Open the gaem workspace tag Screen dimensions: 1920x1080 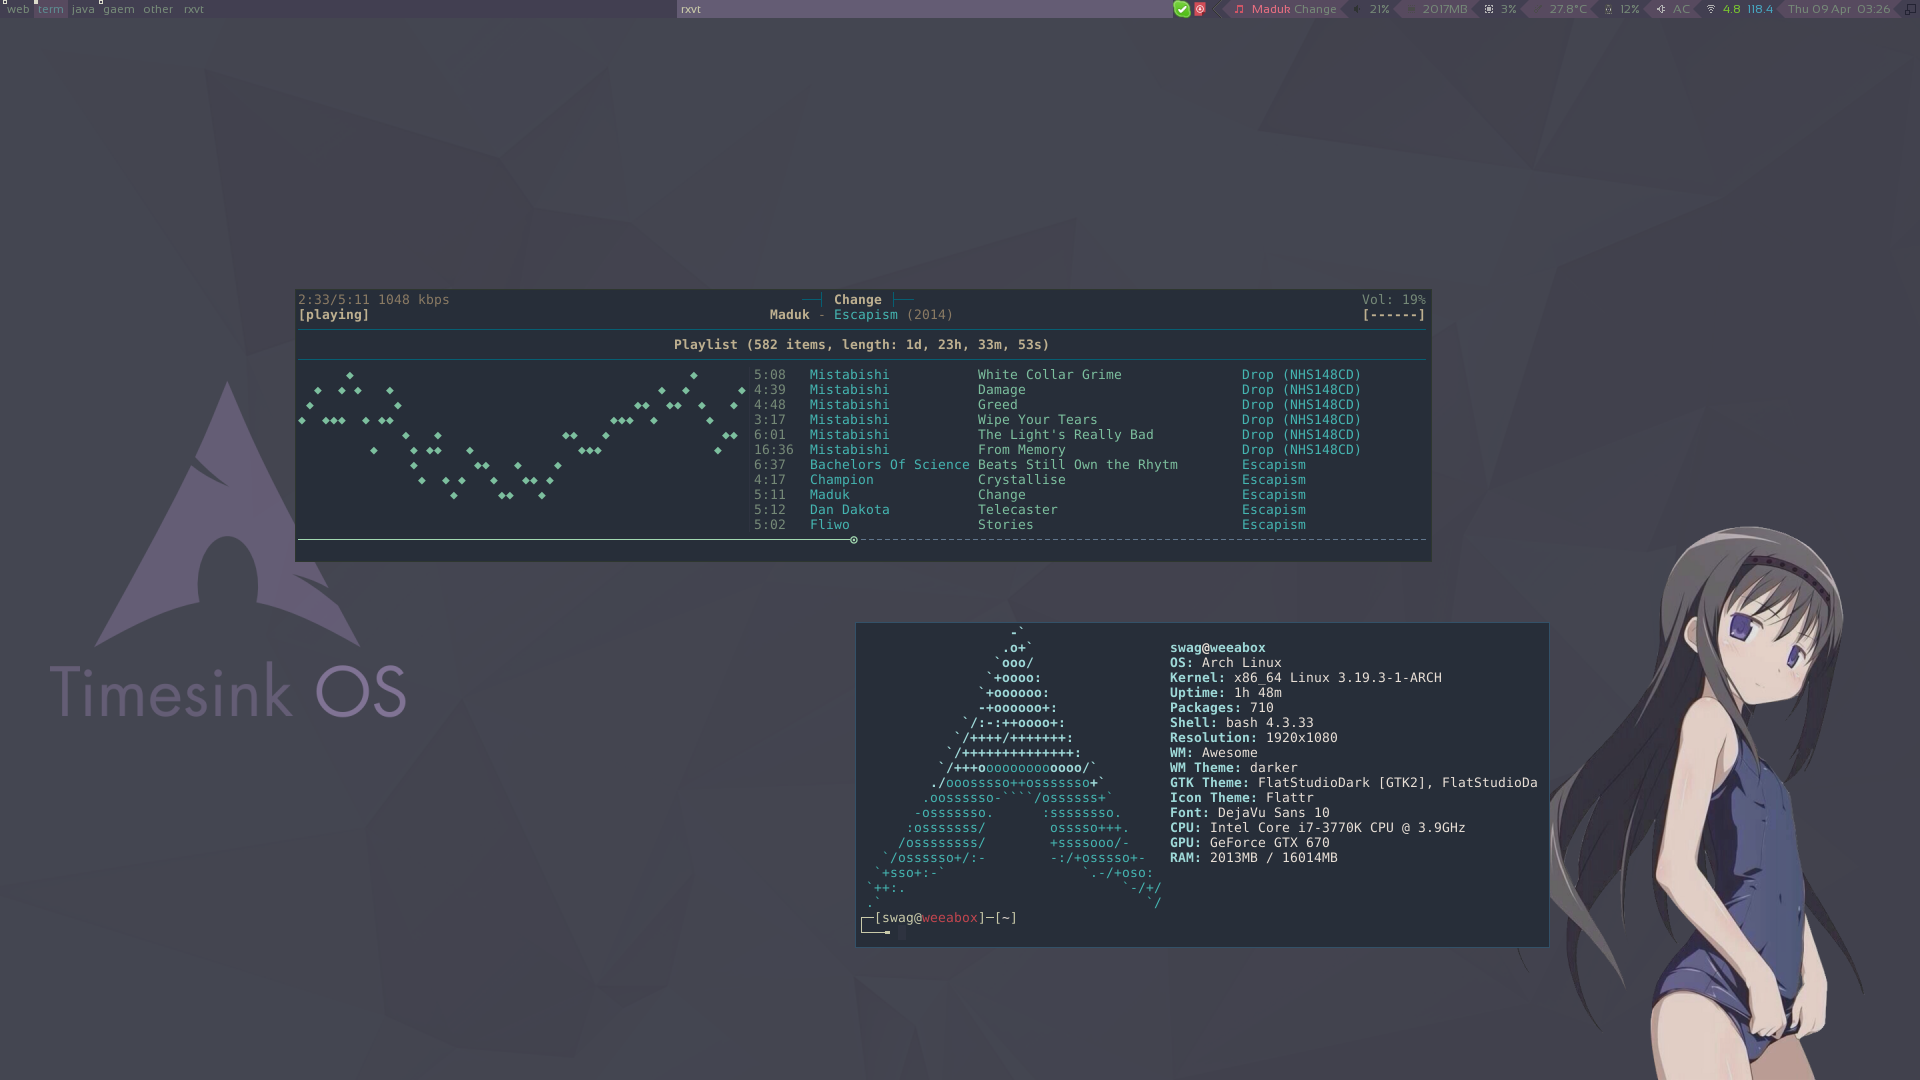point(118,9)
